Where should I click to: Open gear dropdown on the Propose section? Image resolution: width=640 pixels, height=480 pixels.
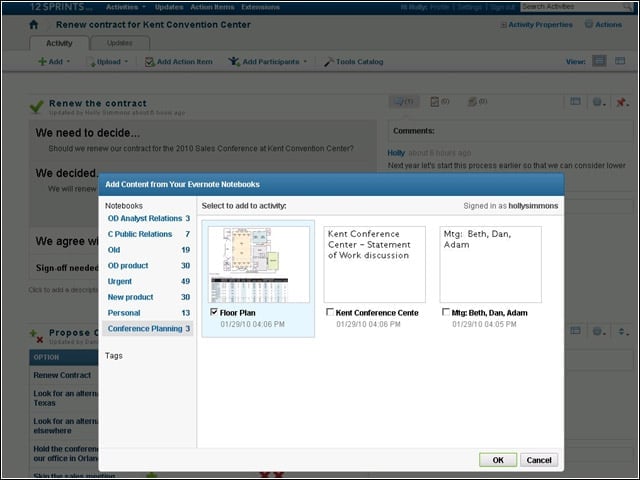point(598,331)
